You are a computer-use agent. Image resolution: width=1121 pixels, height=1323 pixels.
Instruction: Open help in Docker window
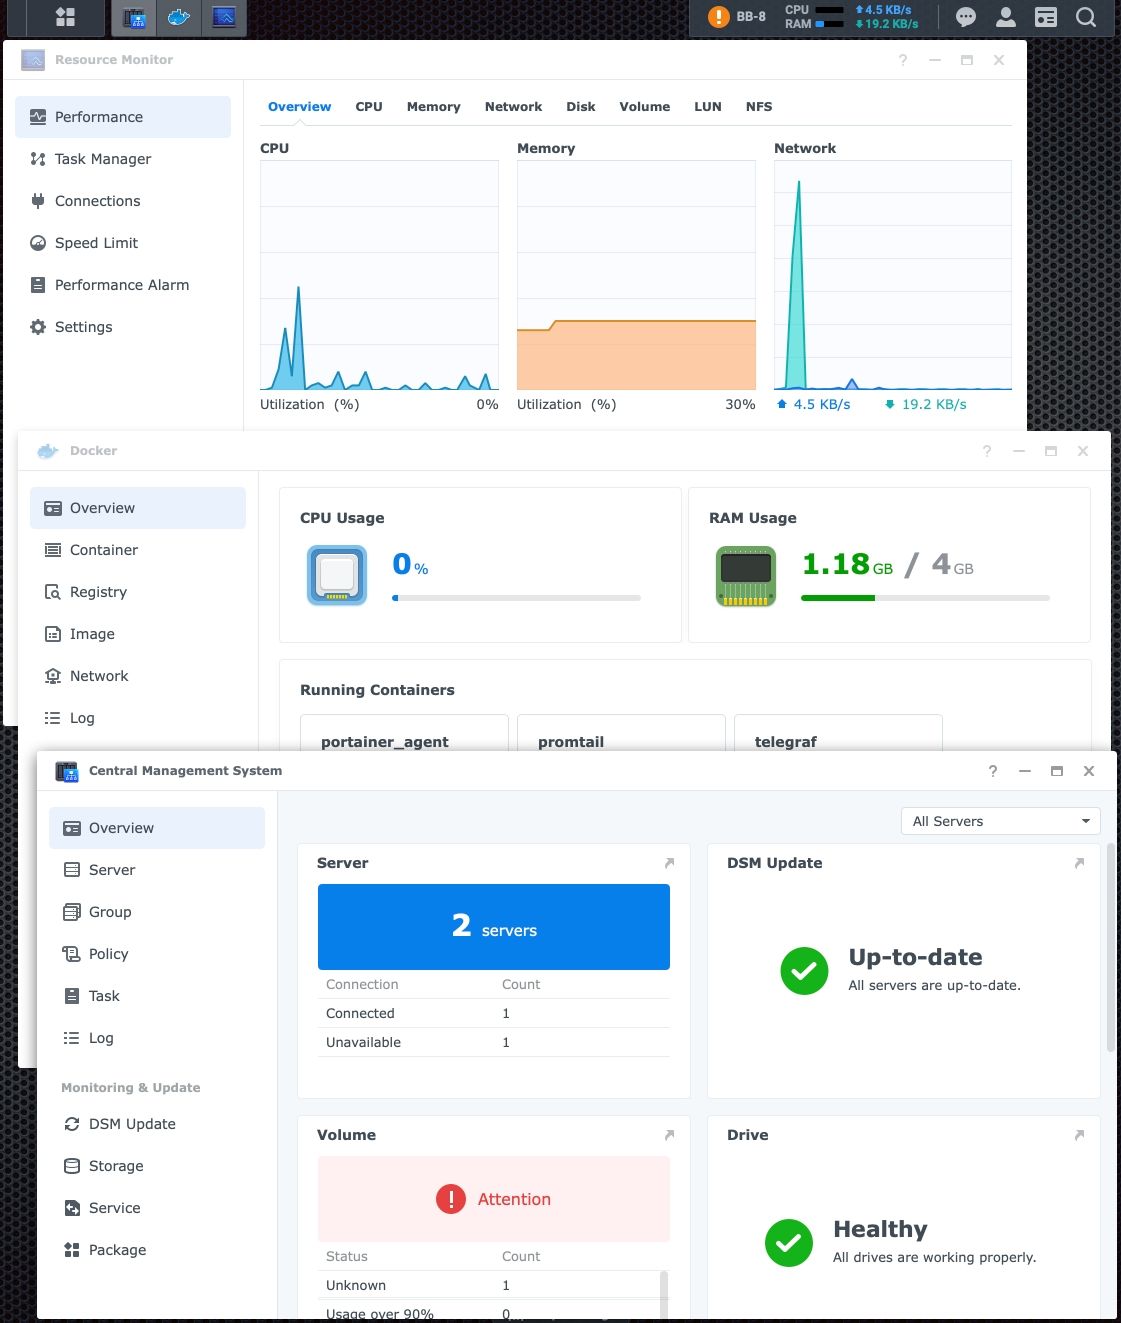click(x=987, y=451)
